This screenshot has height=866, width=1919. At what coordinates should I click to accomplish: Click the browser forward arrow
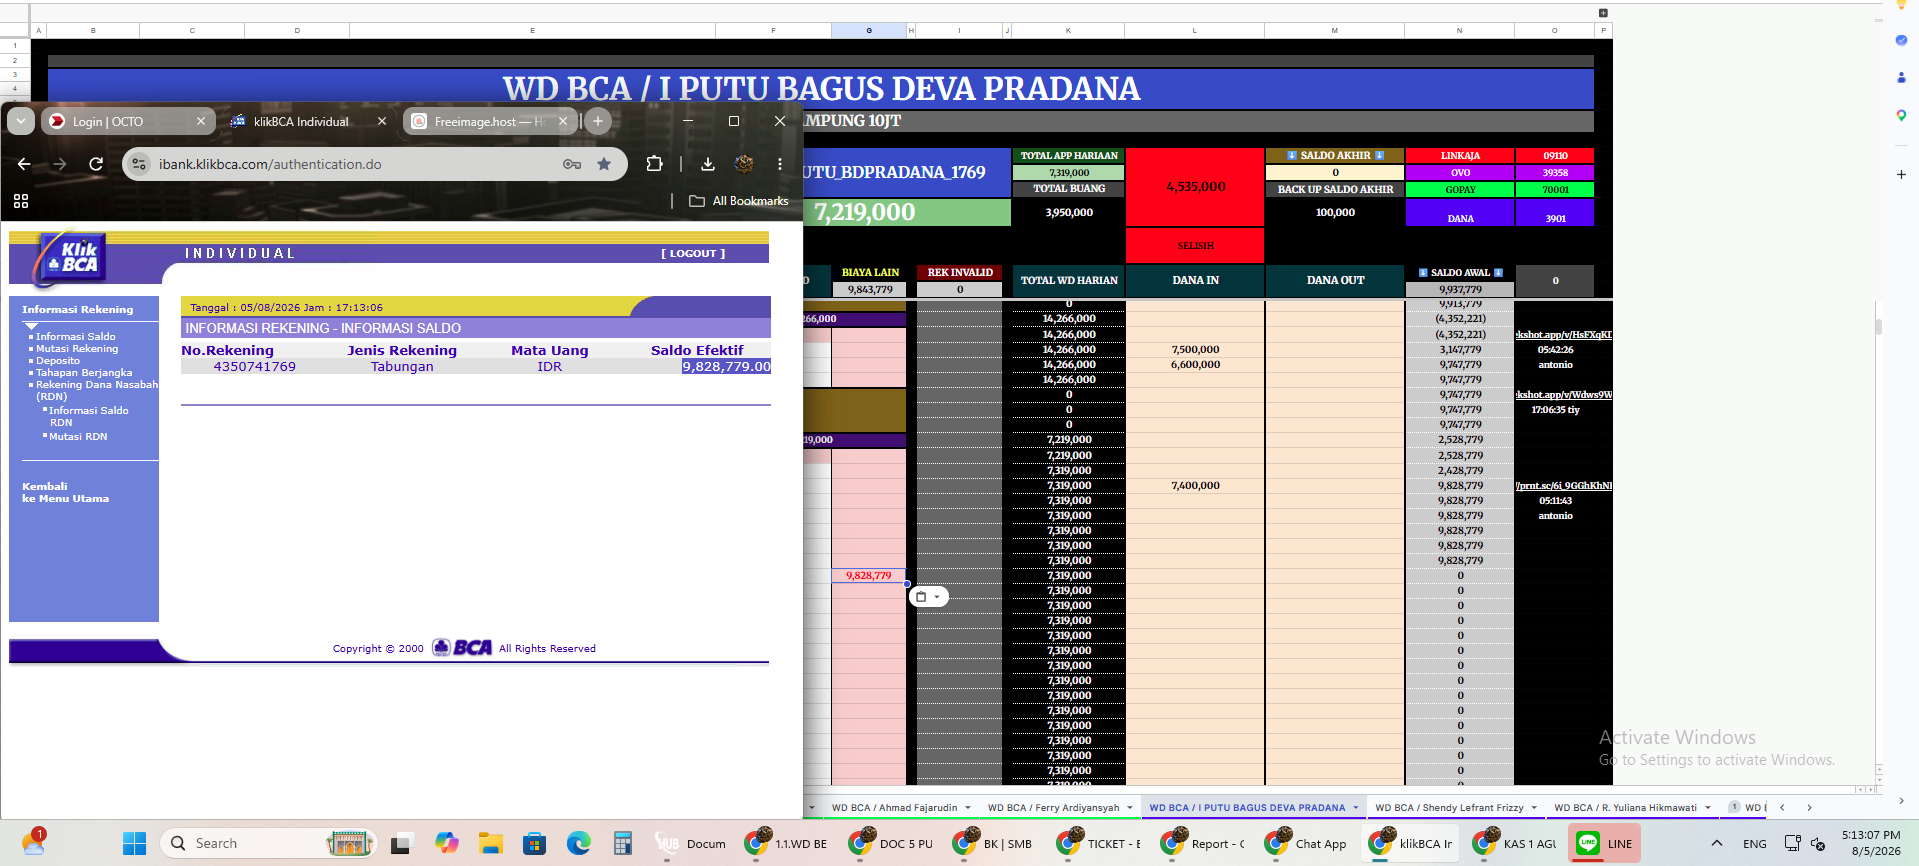tap(60, 164)
